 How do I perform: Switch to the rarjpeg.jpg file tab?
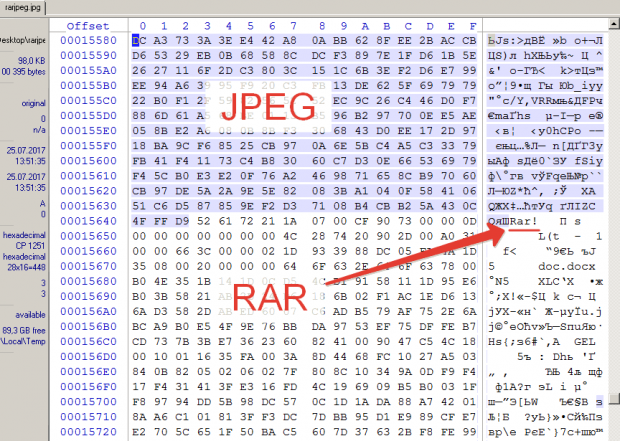pos(23,8)
